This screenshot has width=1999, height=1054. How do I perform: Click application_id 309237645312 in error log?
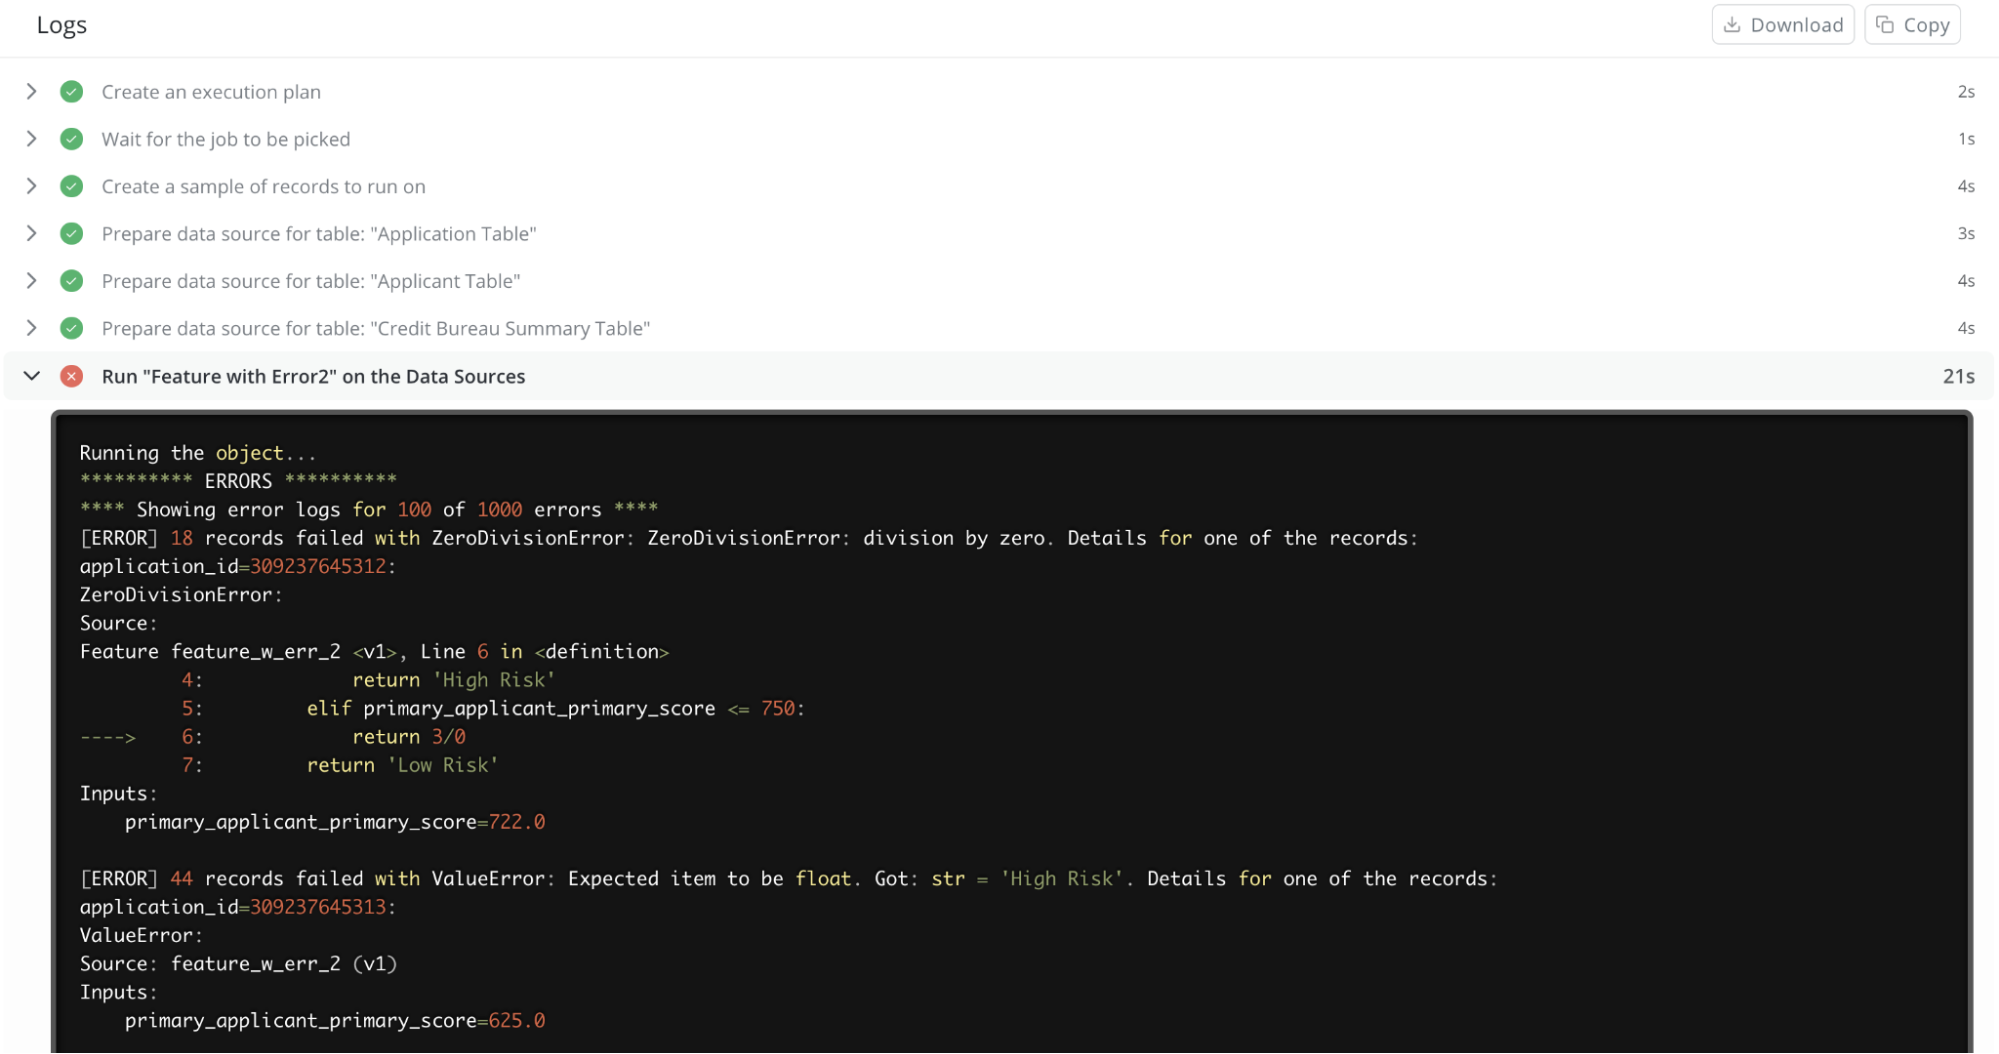tap(317, 566)
